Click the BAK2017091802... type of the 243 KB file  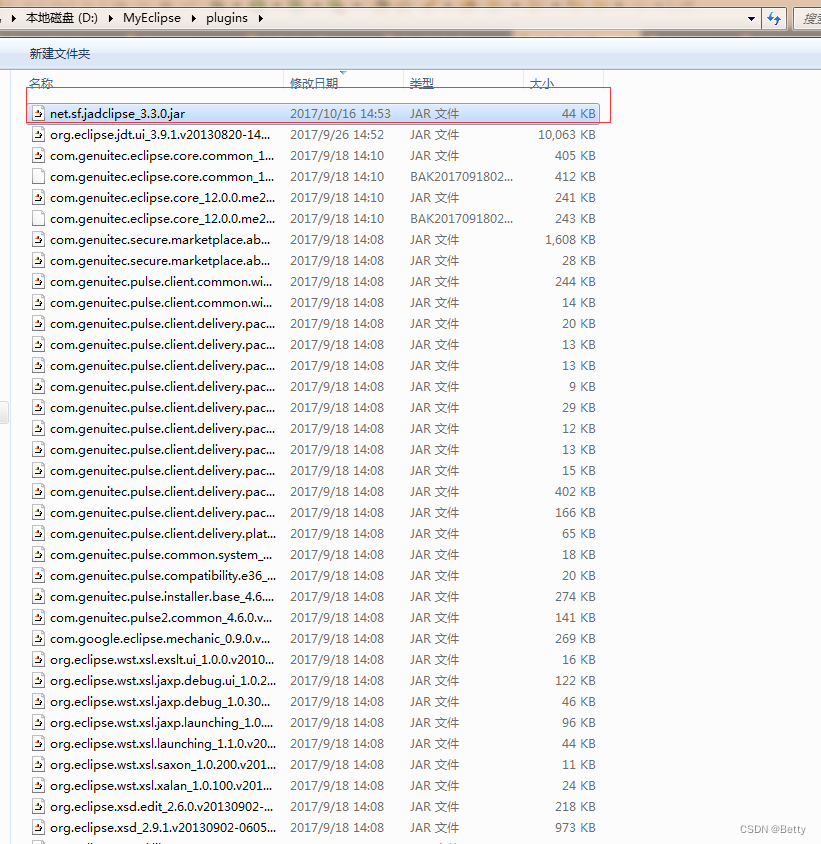[x=461, y=219]
